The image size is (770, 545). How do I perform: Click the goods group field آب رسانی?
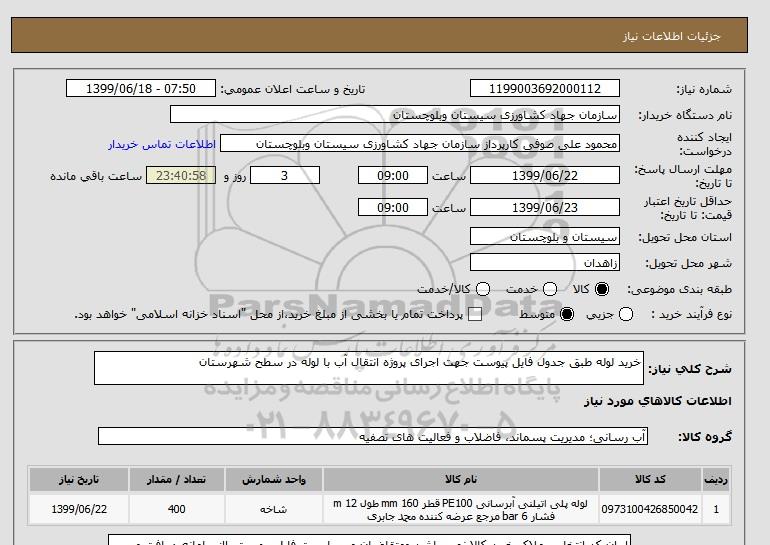[373, 436]
